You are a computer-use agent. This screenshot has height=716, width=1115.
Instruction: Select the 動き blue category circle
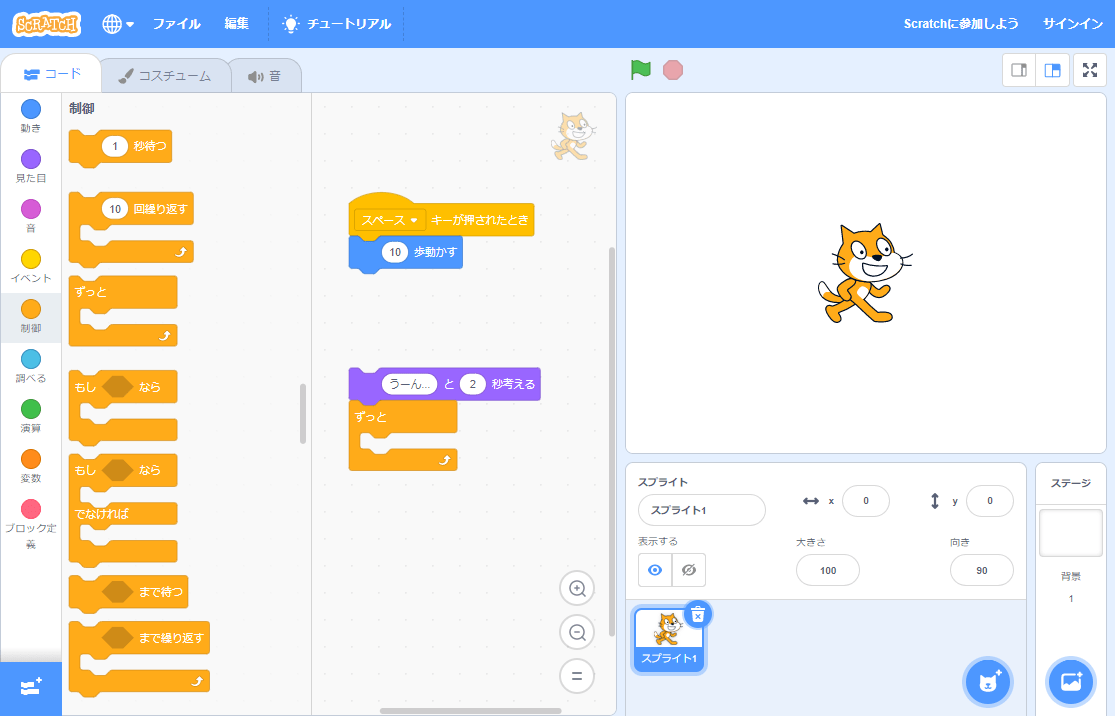coord(31,109)
